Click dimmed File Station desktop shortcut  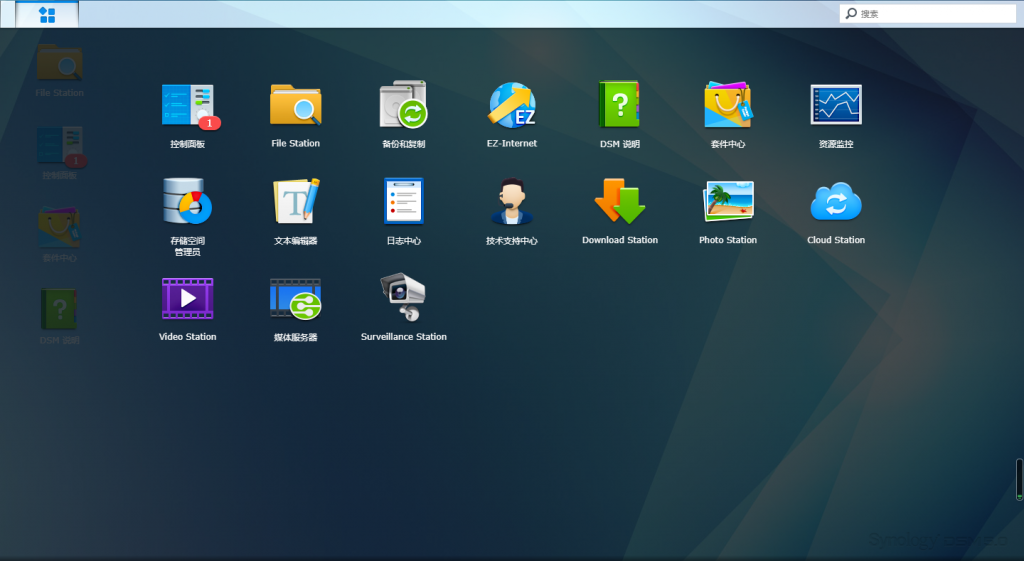coord(59,71)
